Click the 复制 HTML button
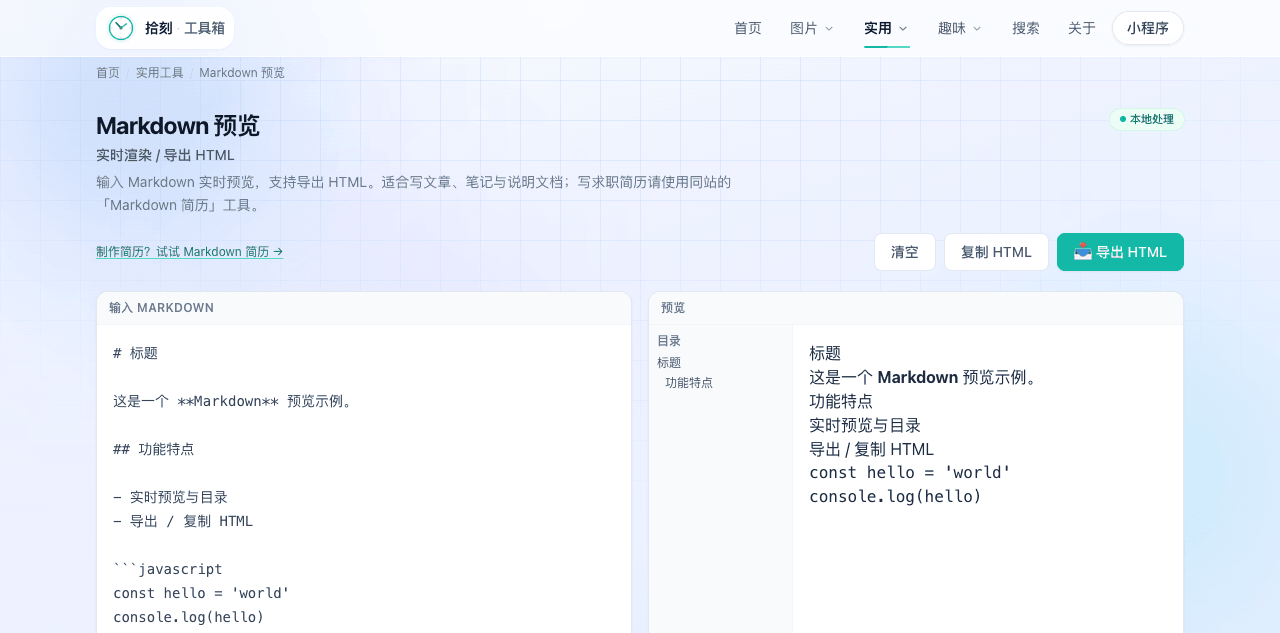The image size is (1280, 633). (996, 252)
